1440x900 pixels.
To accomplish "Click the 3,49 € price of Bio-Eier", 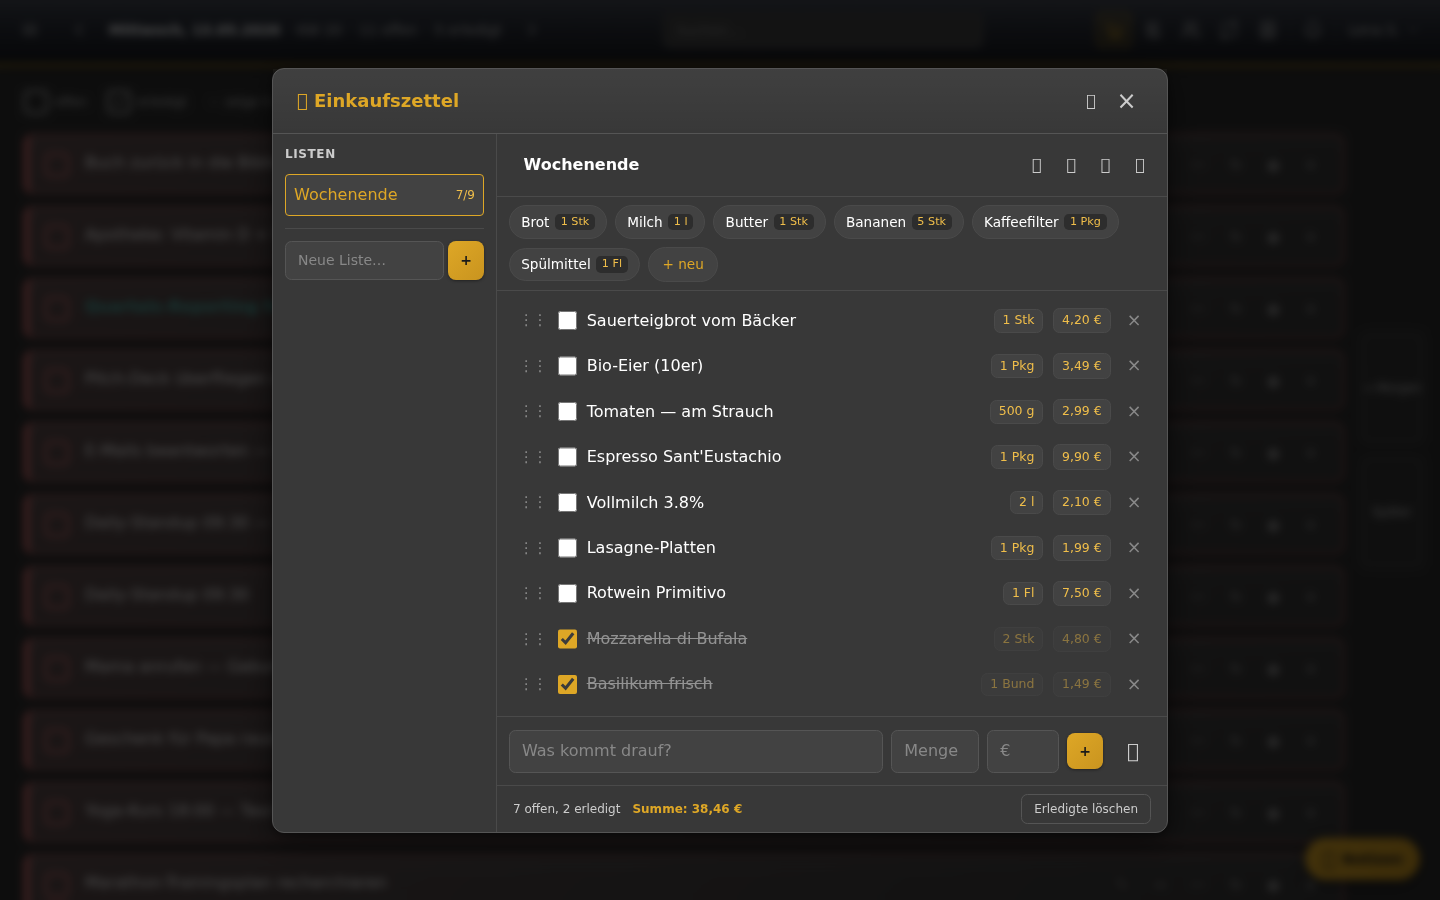I will (1082, 366).
